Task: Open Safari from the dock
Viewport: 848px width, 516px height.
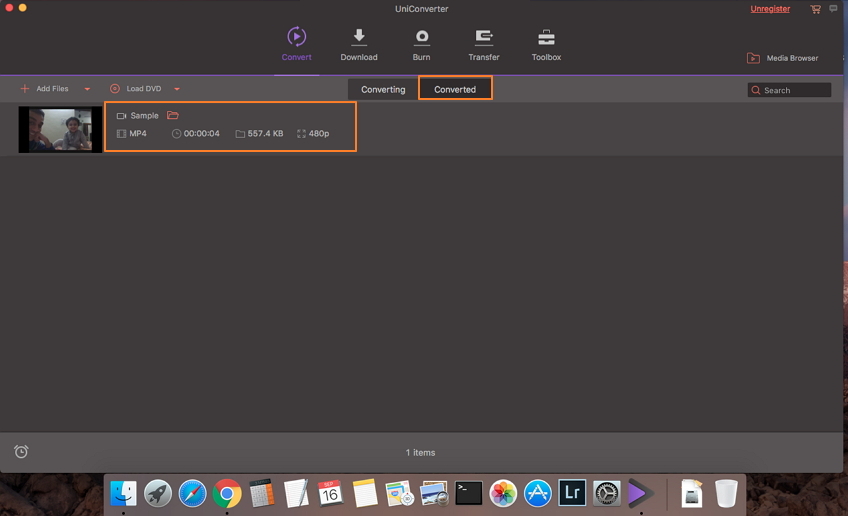Action: 193,493
